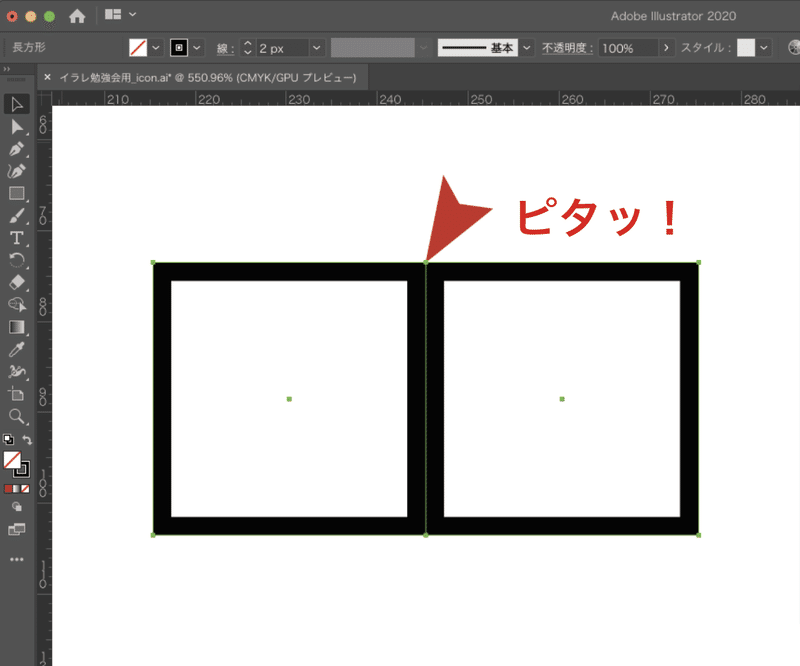
Task: Click the スタイル graphic style swatch
Action: click(x=746, y=48)
